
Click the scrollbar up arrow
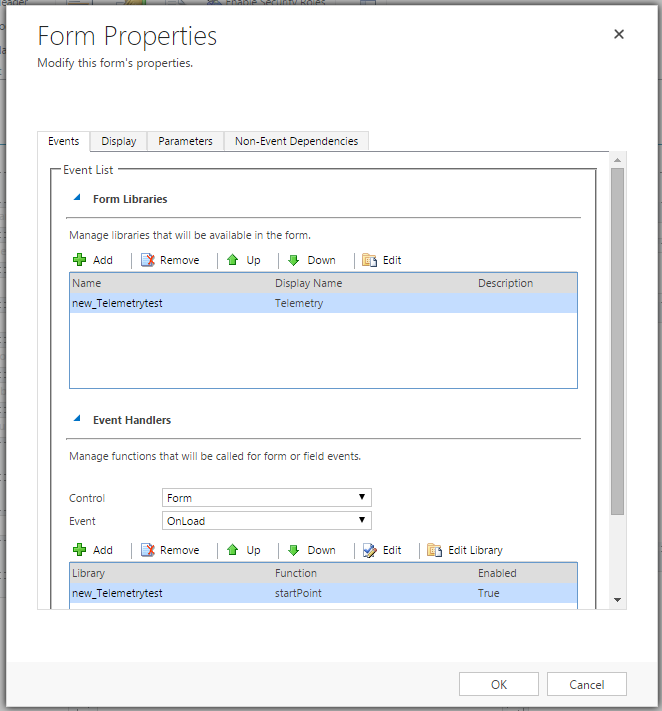(x=618, y=160)
